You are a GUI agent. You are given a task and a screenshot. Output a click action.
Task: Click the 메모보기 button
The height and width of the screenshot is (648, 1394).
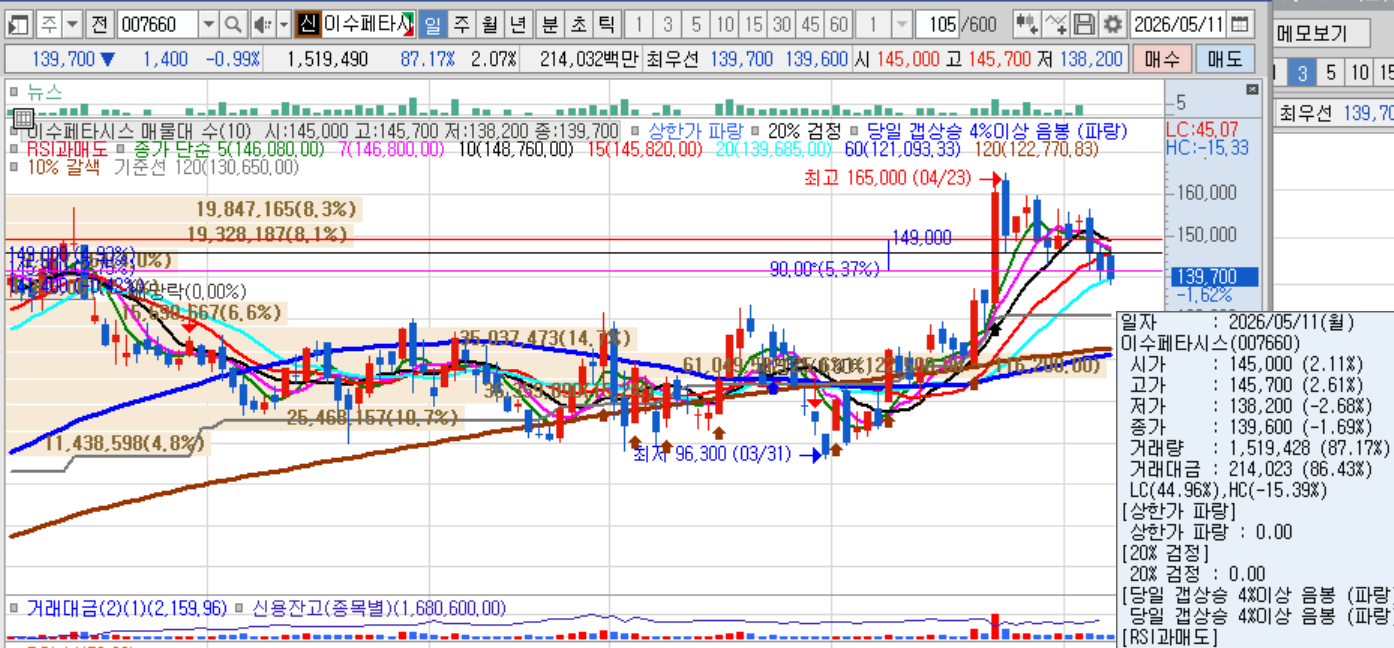1311,35
